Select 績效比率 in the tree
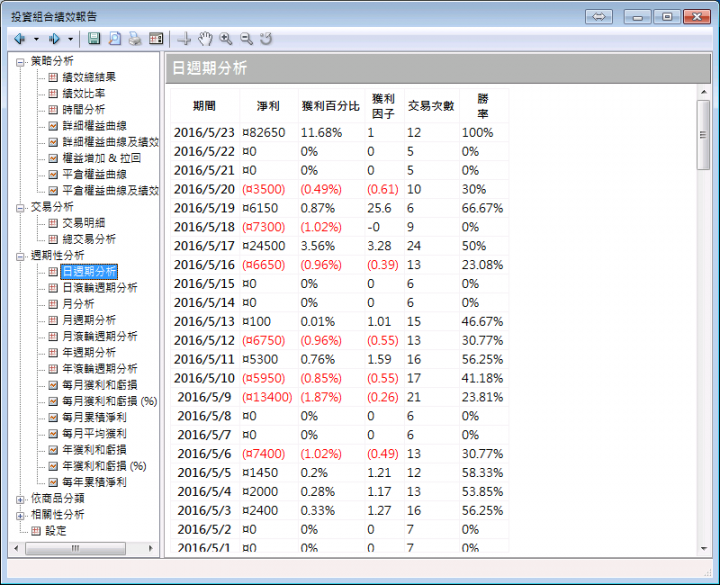 84,93
